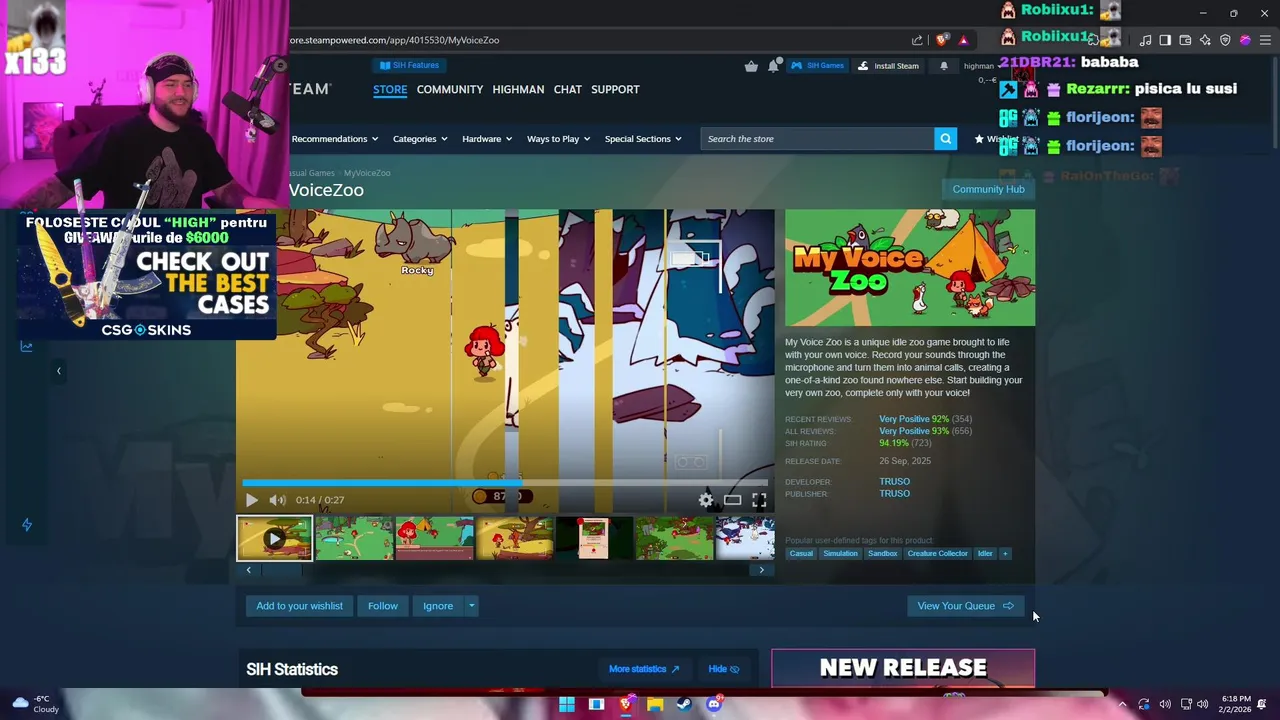Open the MyVoiceZoo breadcrumb link

click(367, 173)
